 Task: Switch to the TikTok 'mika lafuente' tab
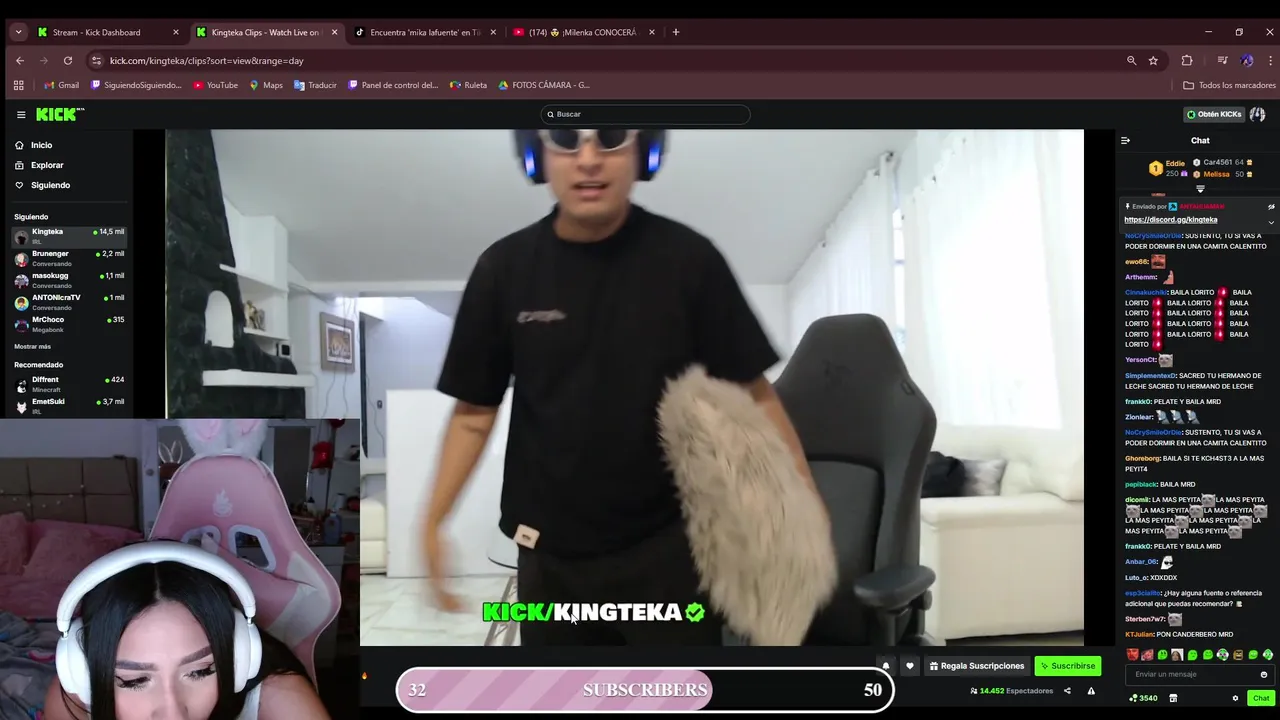pyautogui.click(x=426, y=32)
